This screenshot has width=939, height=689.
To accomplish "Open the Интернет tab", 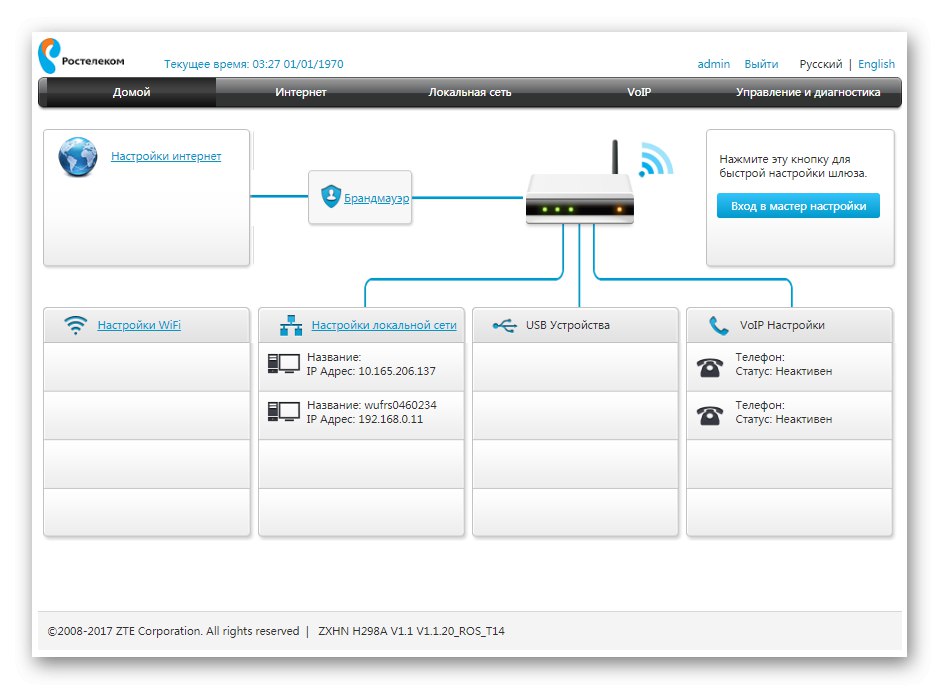I will pyautogui.click(x=301, y=92).
